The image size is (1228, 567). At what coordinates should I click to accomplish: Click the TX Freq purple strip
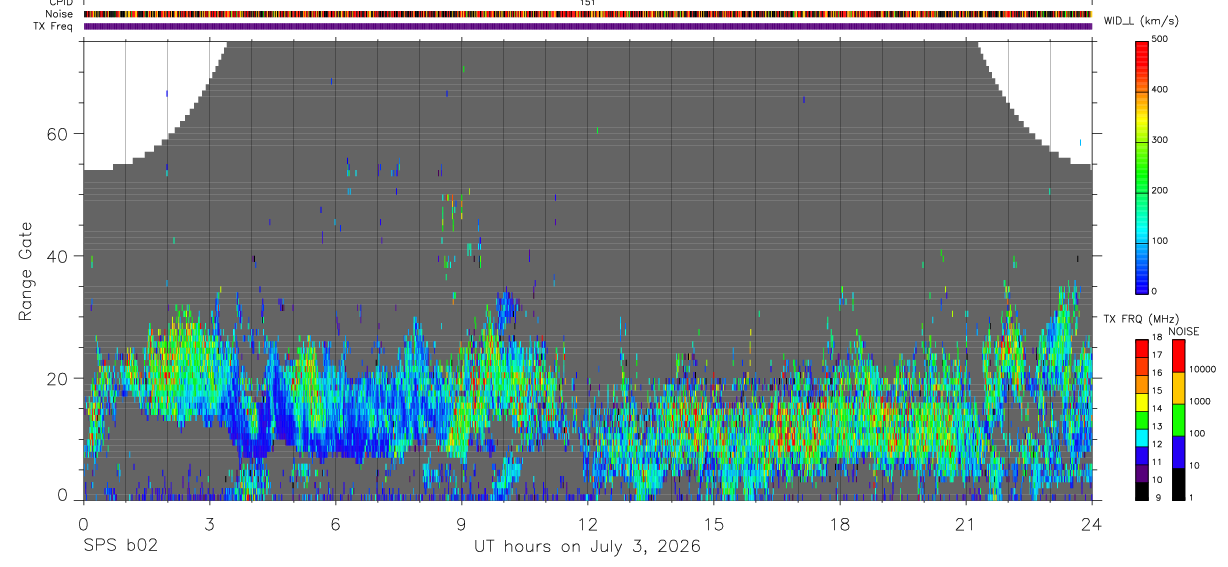click(x=588, y=26)
